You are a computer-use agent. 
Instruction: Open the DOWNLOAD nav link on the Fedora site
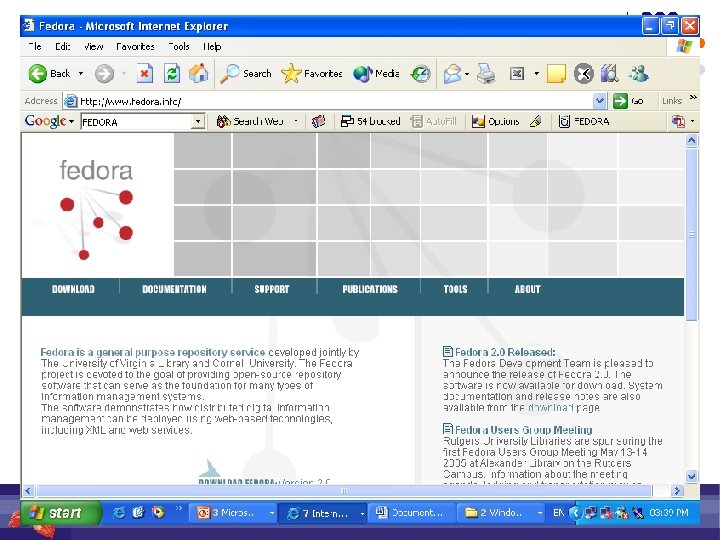(x=73, y=289)
